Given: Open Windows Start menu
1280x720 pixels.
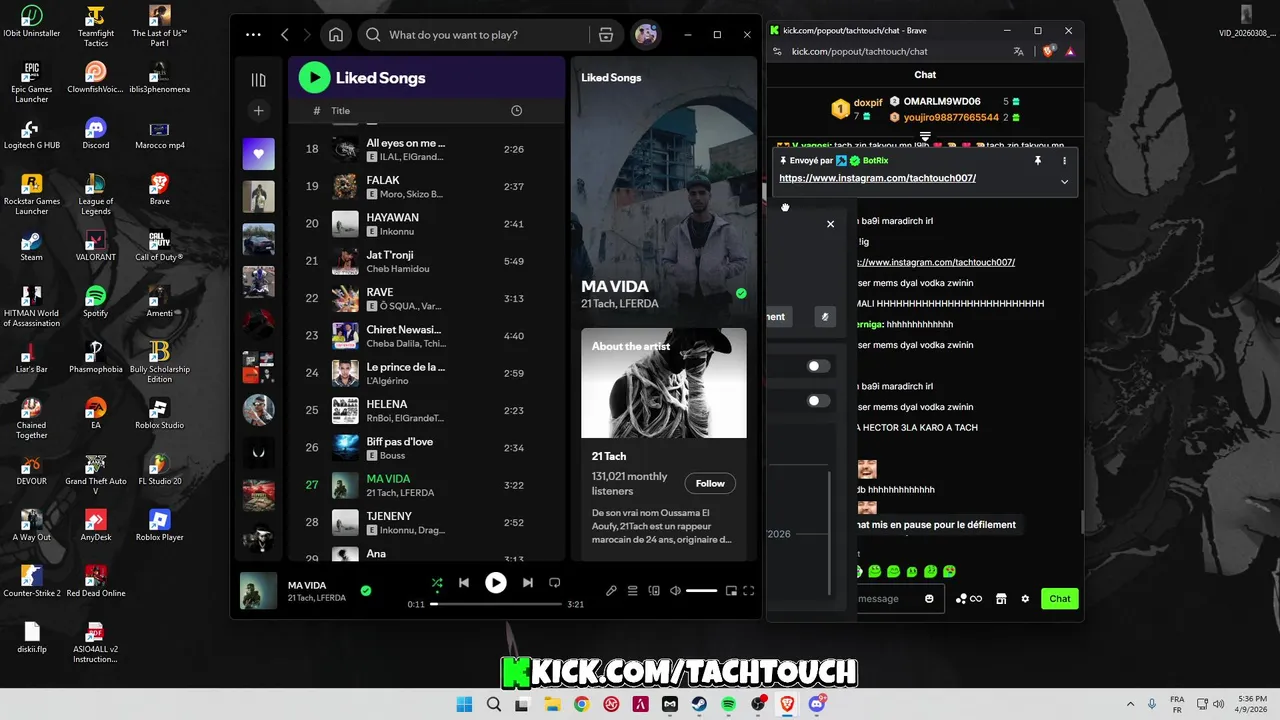Looking at the screenshot, I should click(464, 704).
